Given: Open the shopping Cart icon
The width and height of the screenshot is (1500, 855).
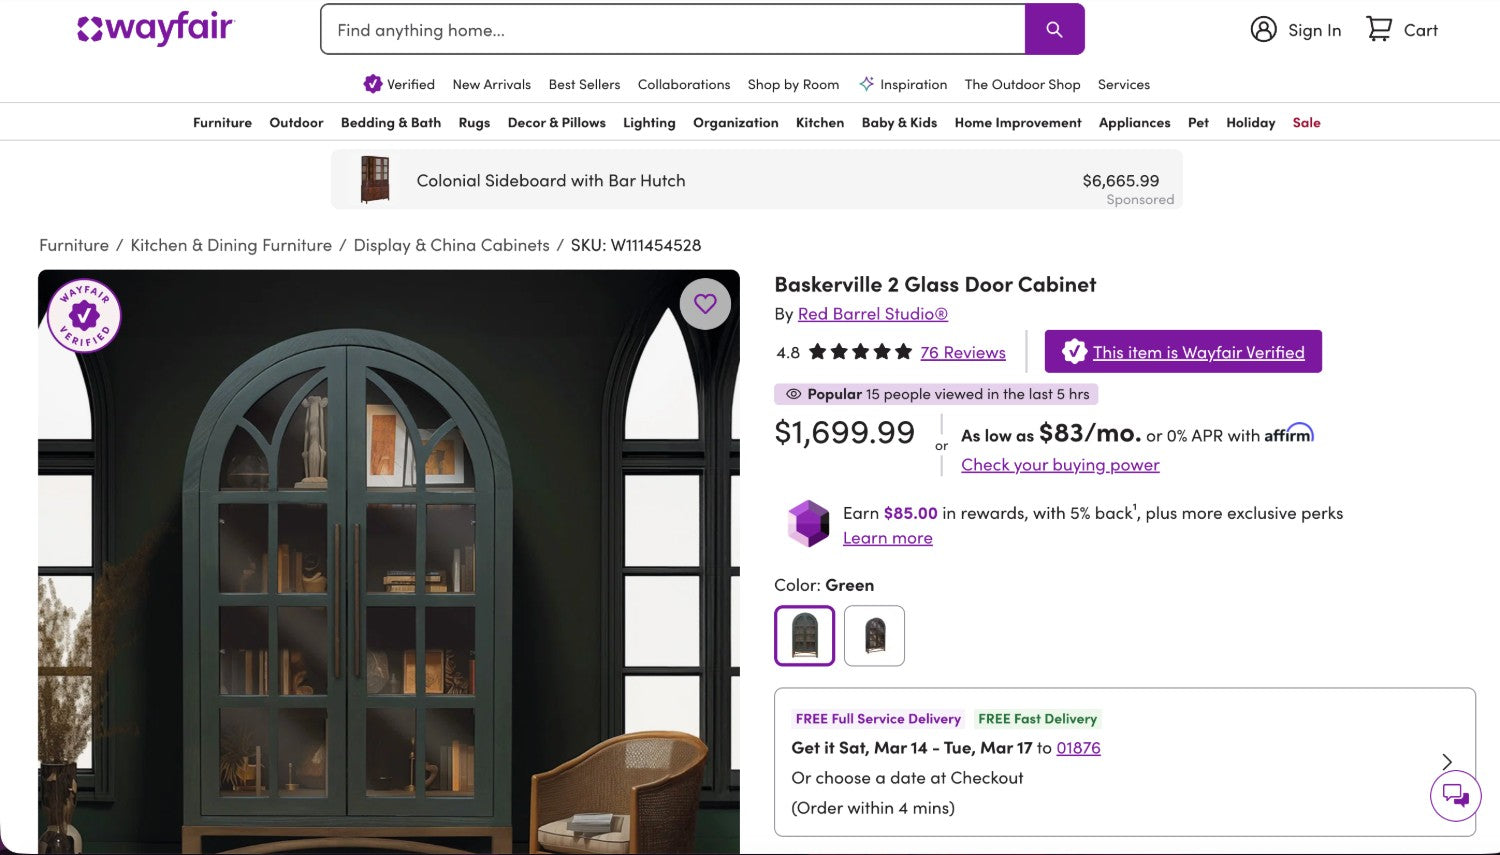Looking at the screenshot, I should 1379,29.
